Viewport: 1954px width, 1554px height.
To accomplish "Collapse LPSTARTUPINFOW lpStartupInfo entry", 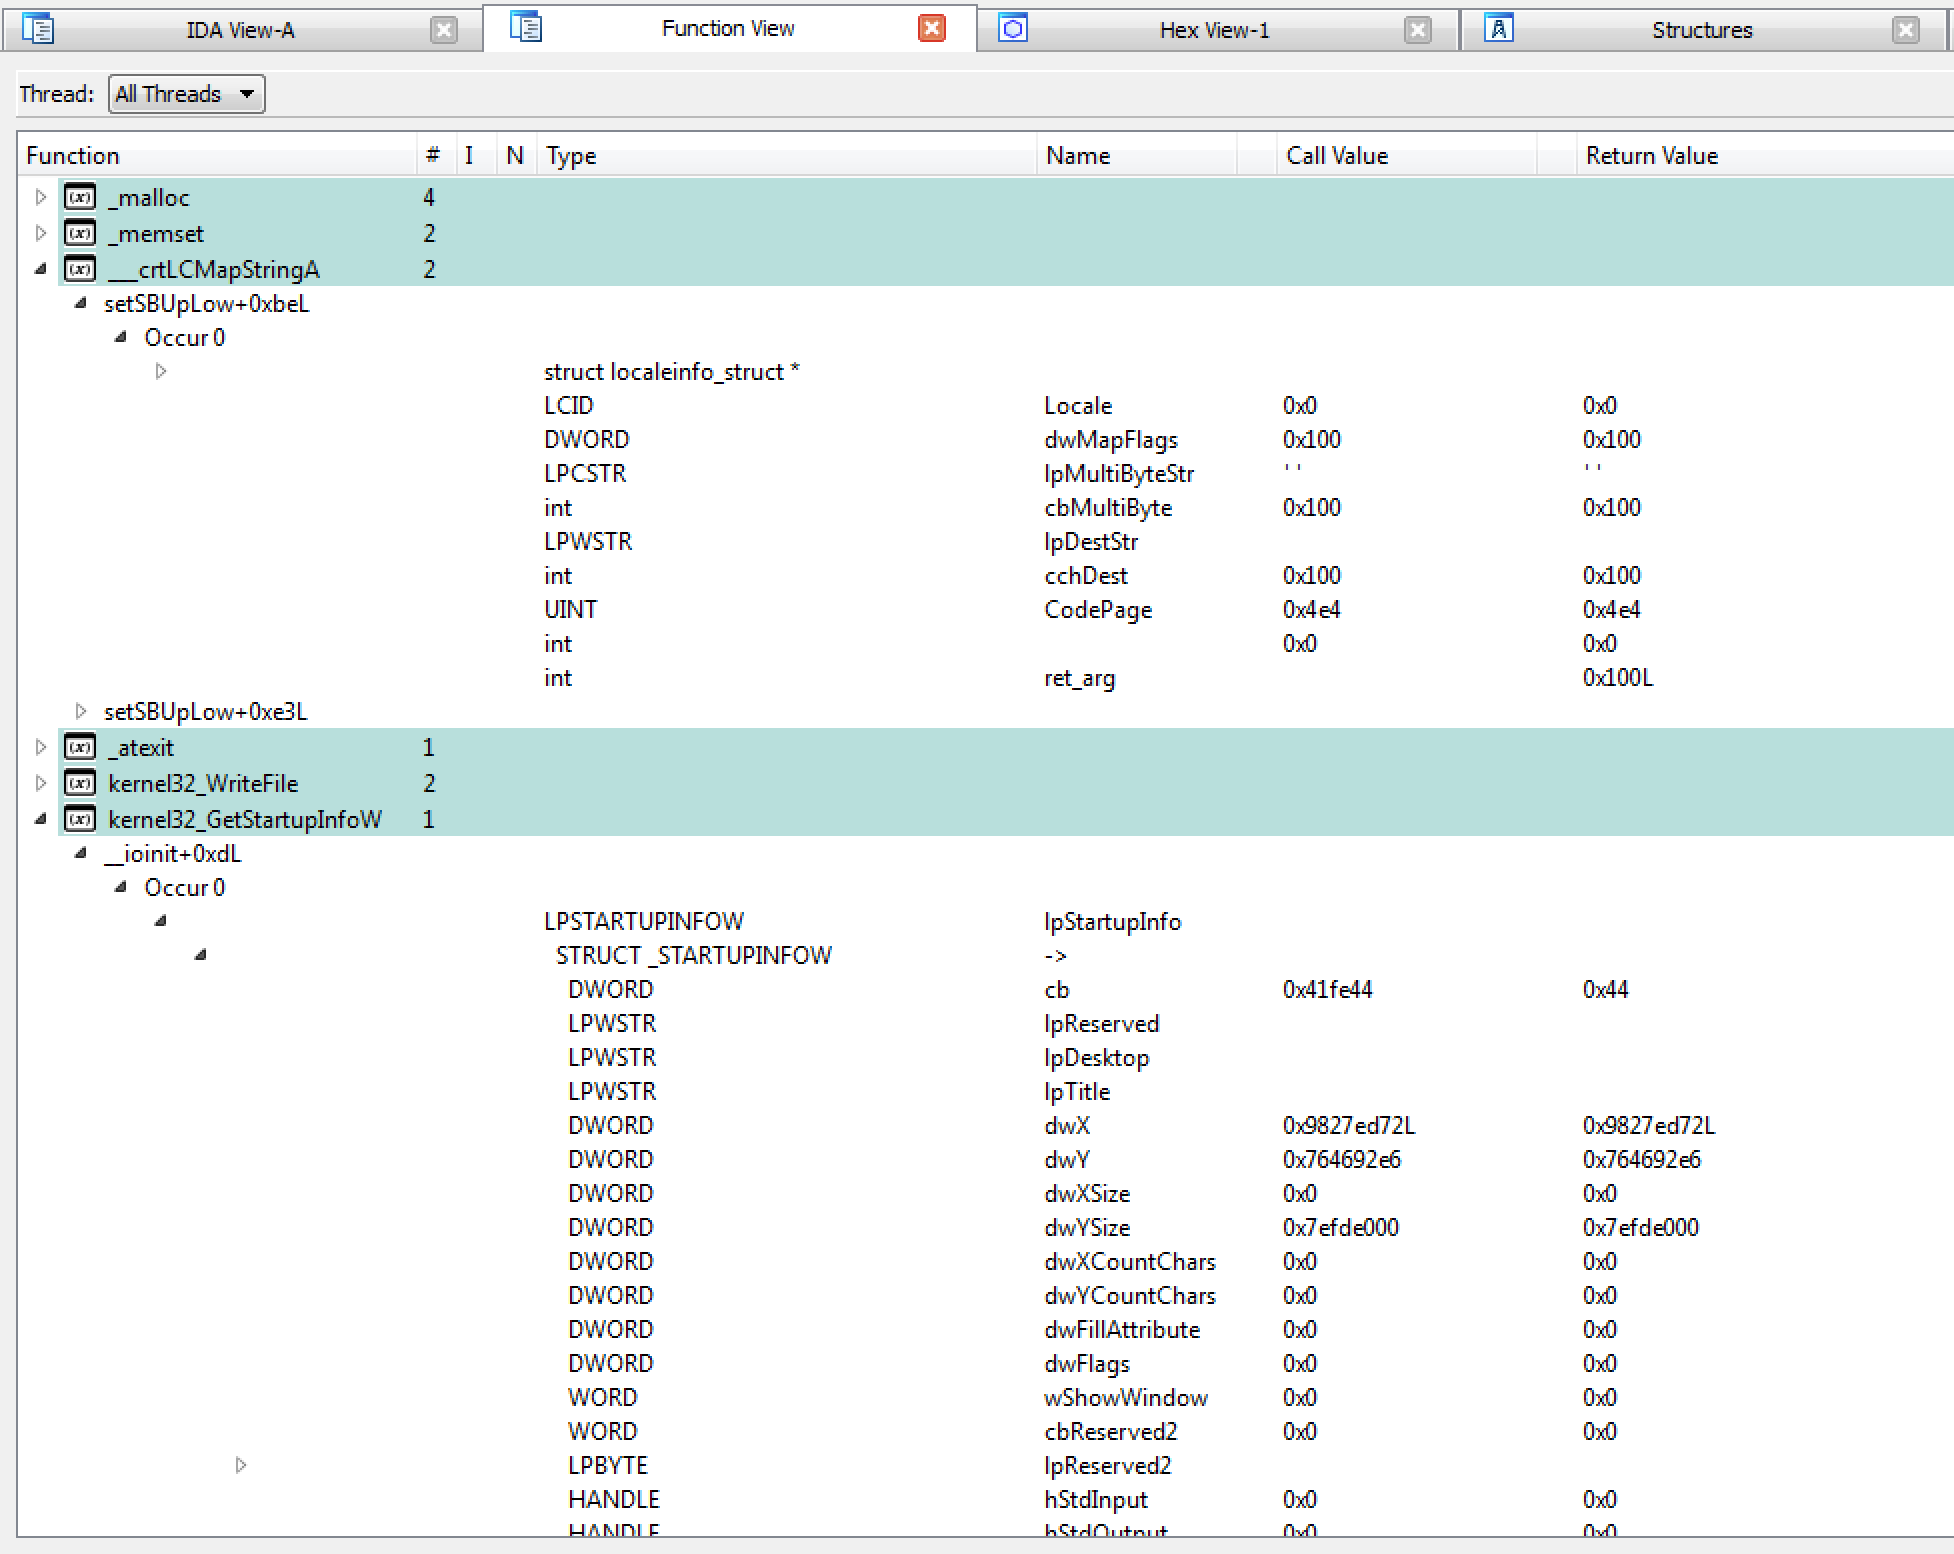I will [x=160, y=921].
